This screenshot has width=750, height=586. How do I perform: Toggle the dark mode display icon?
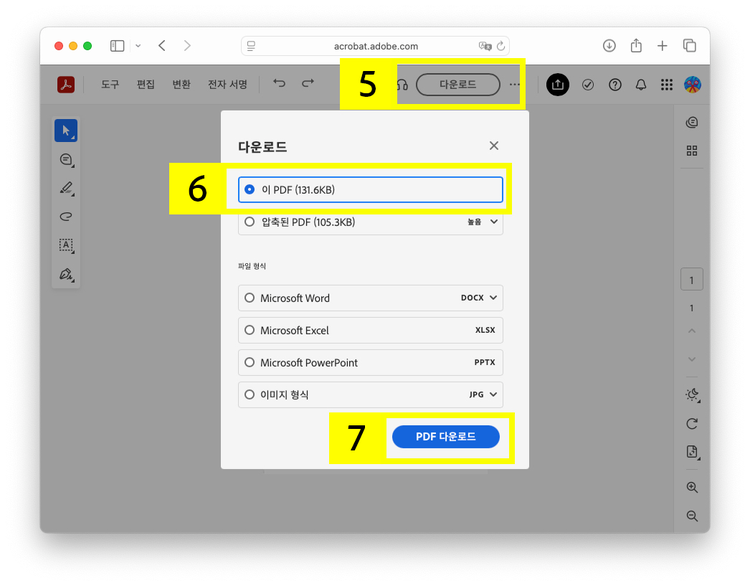point(692,395)
